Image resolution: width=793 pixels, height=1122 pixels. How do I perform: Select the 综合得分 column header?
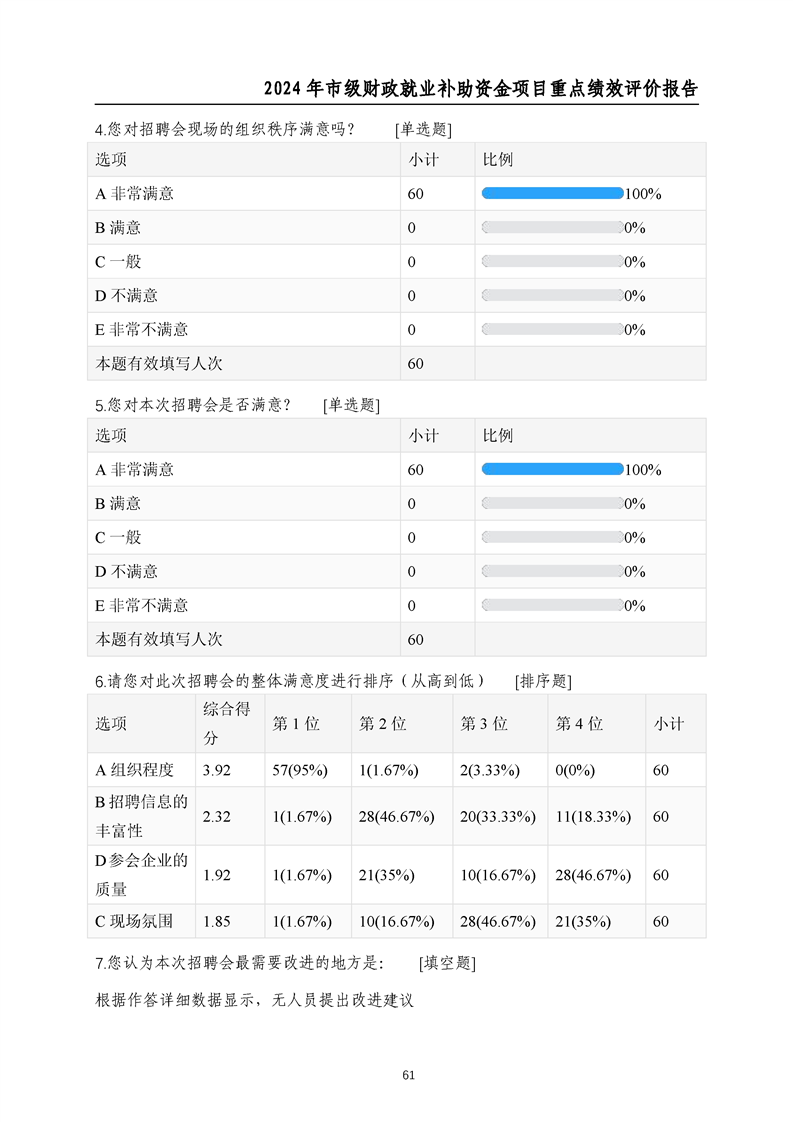coord(227,723)
